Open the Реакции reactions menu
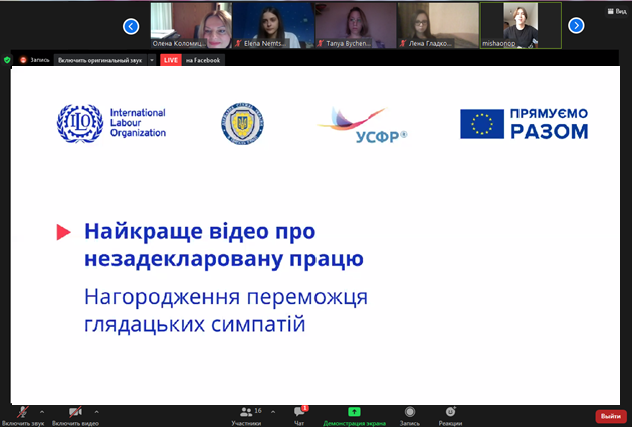 tap(450, 416)
